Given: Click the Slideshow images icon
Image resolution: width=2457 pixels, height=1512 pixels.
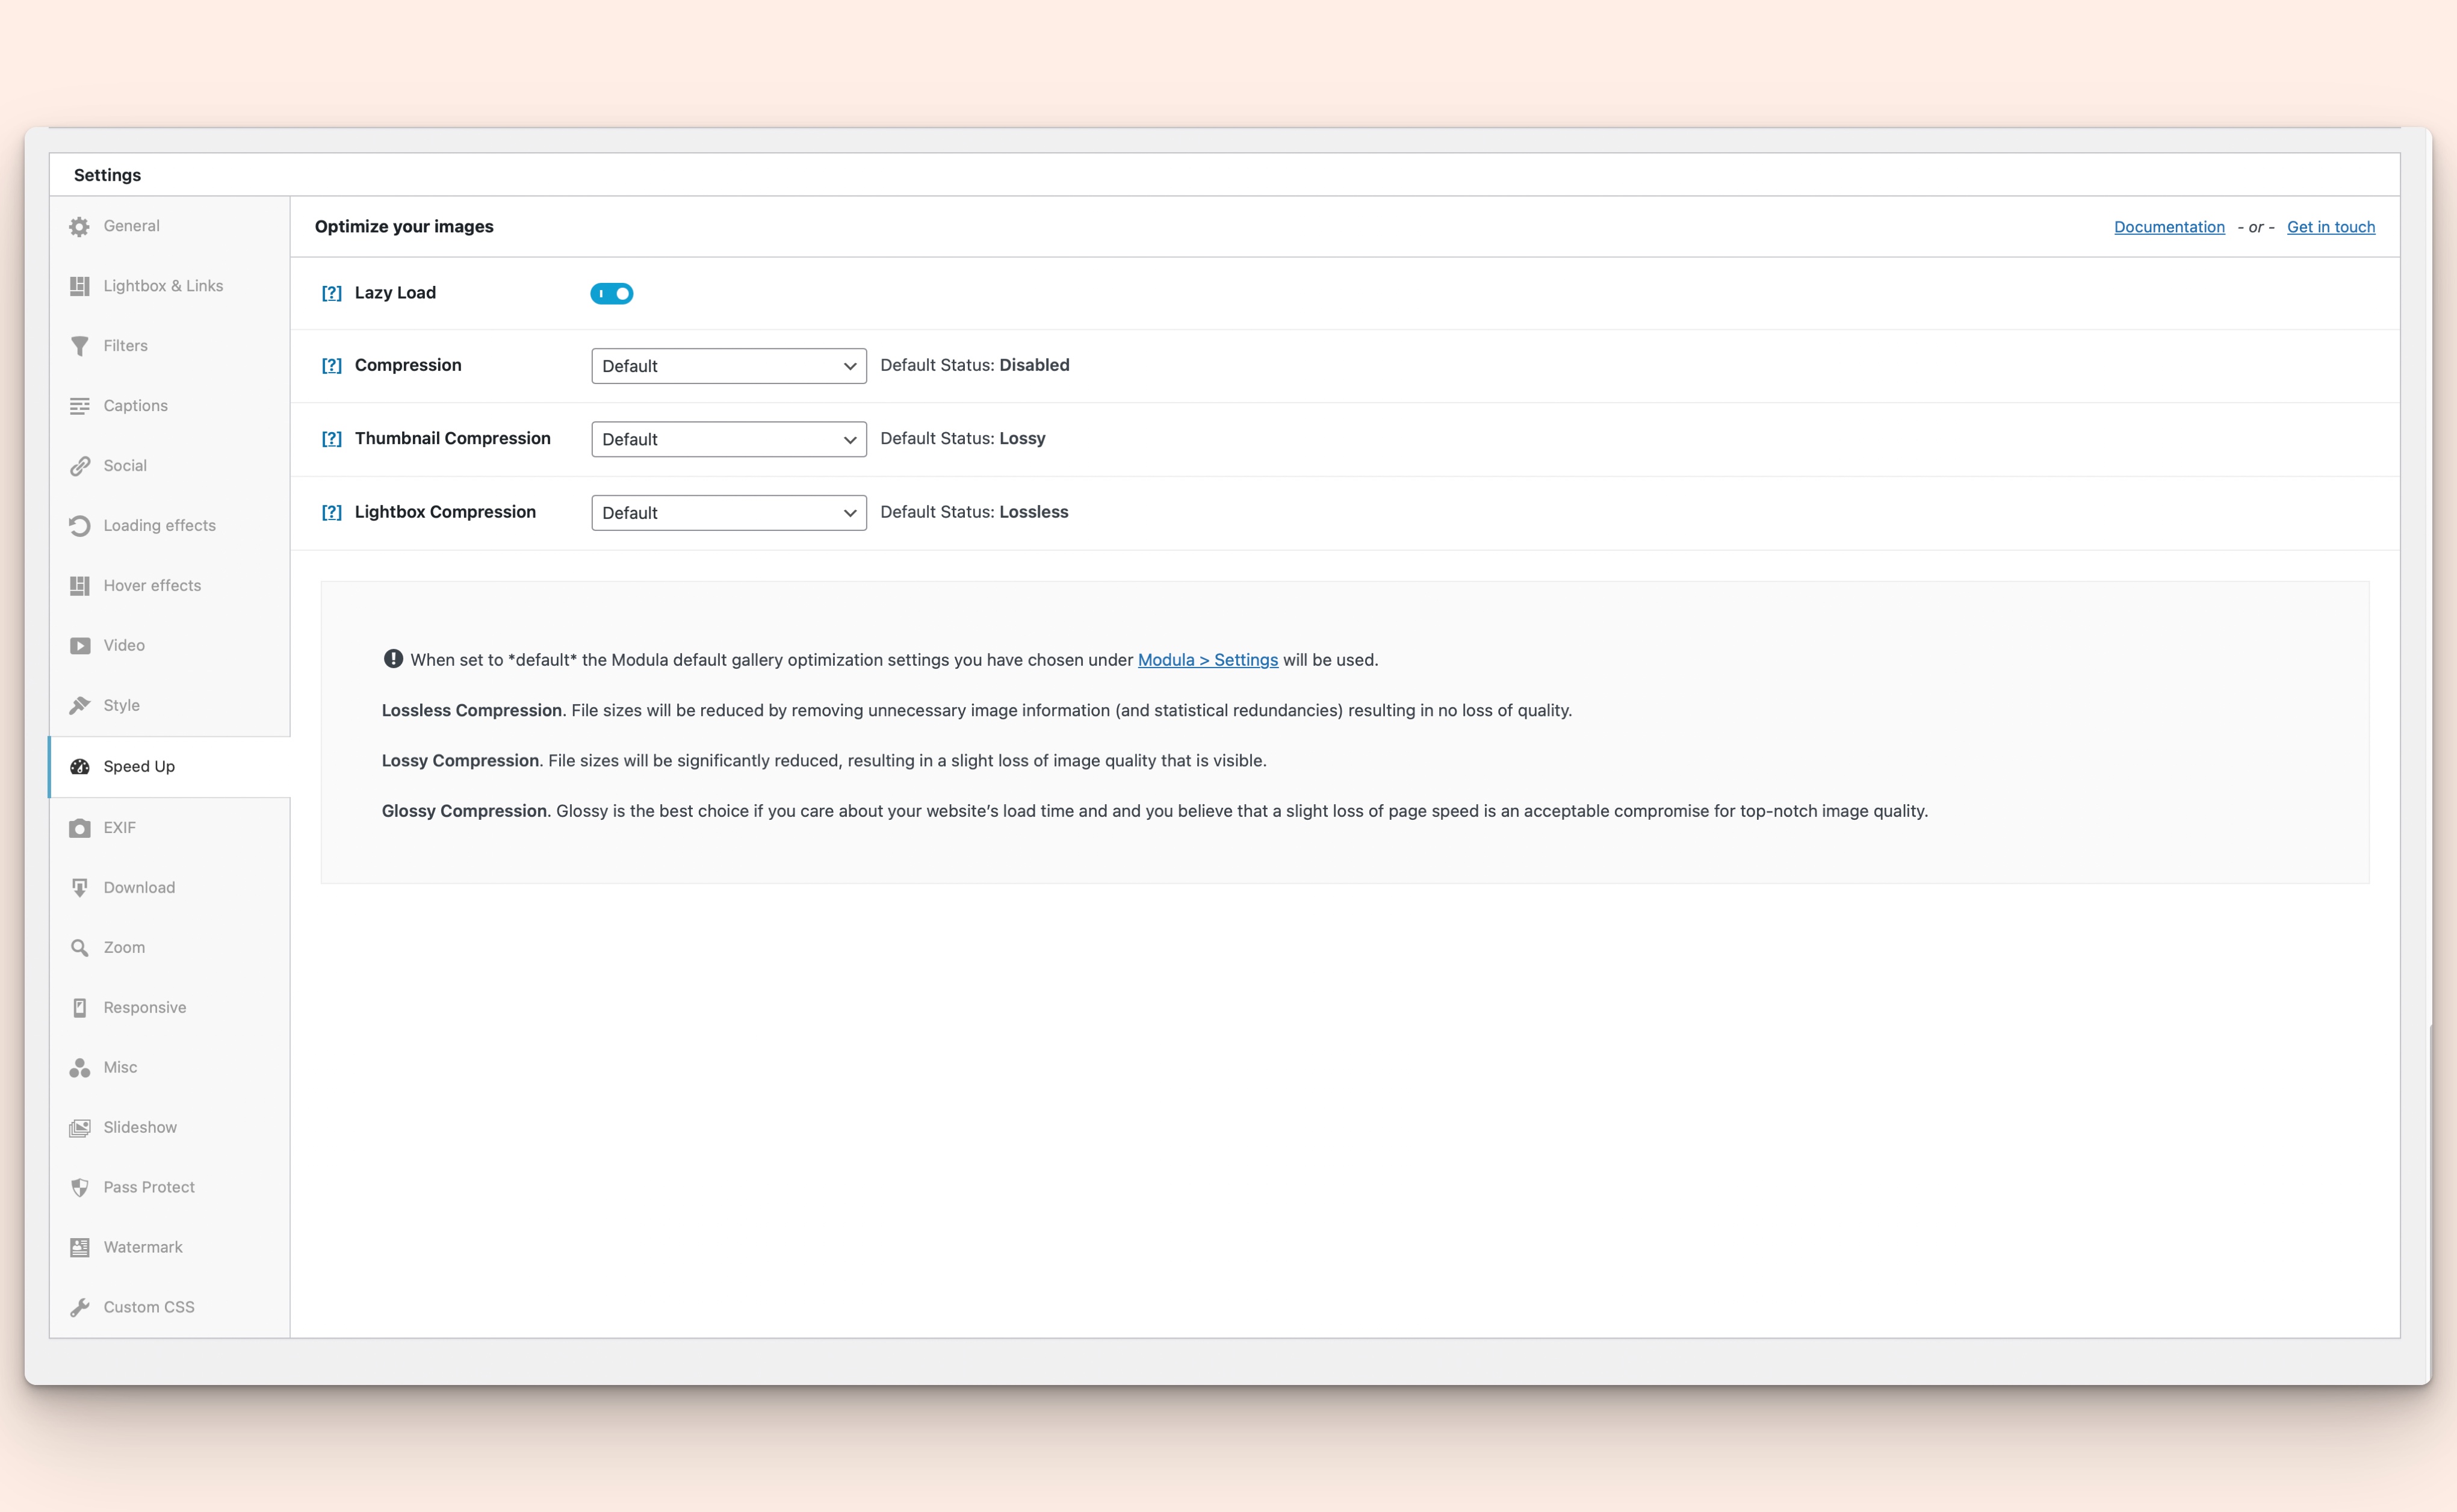Looking at the screenshot, I should 80,1128.
